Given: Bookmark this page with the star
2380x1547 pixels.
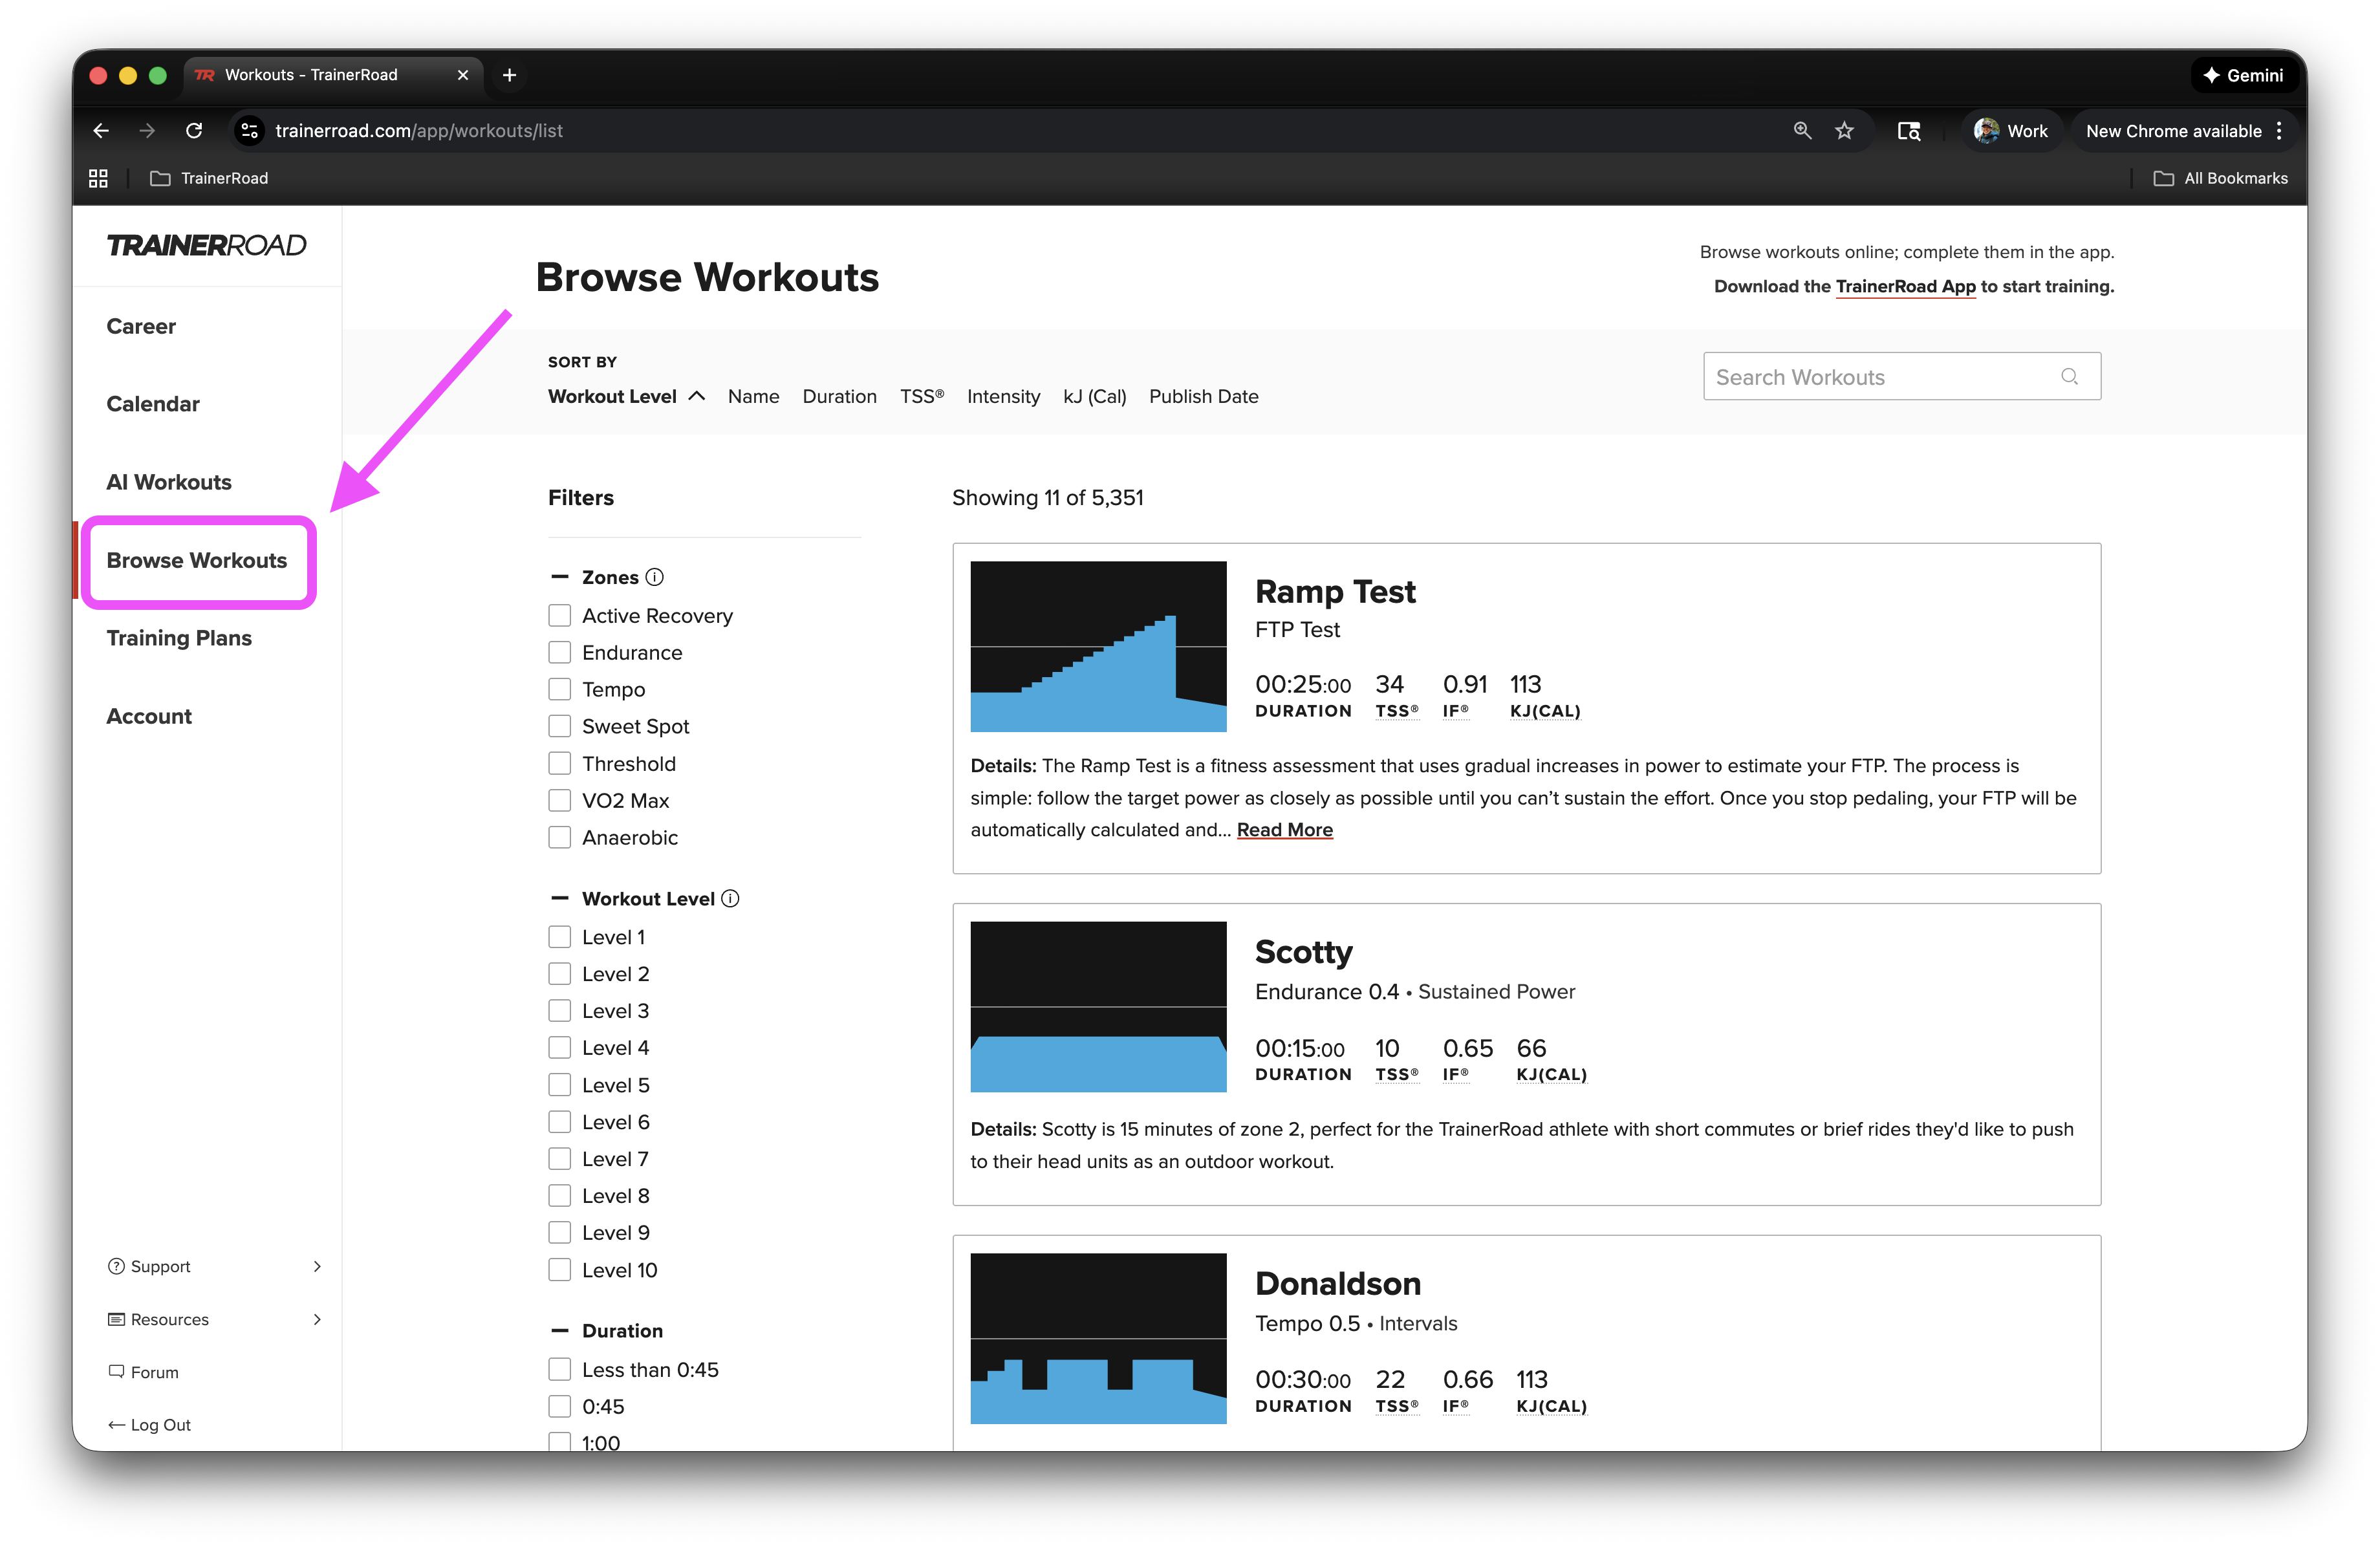Looking at the screenshot, I should [x=1845, y=131].
